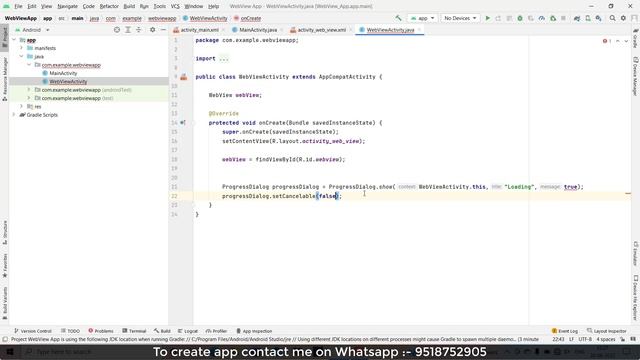This screenshot has height=360, width=640.
Task: Expand Gradle Scripts node
Action: point(14,115)
